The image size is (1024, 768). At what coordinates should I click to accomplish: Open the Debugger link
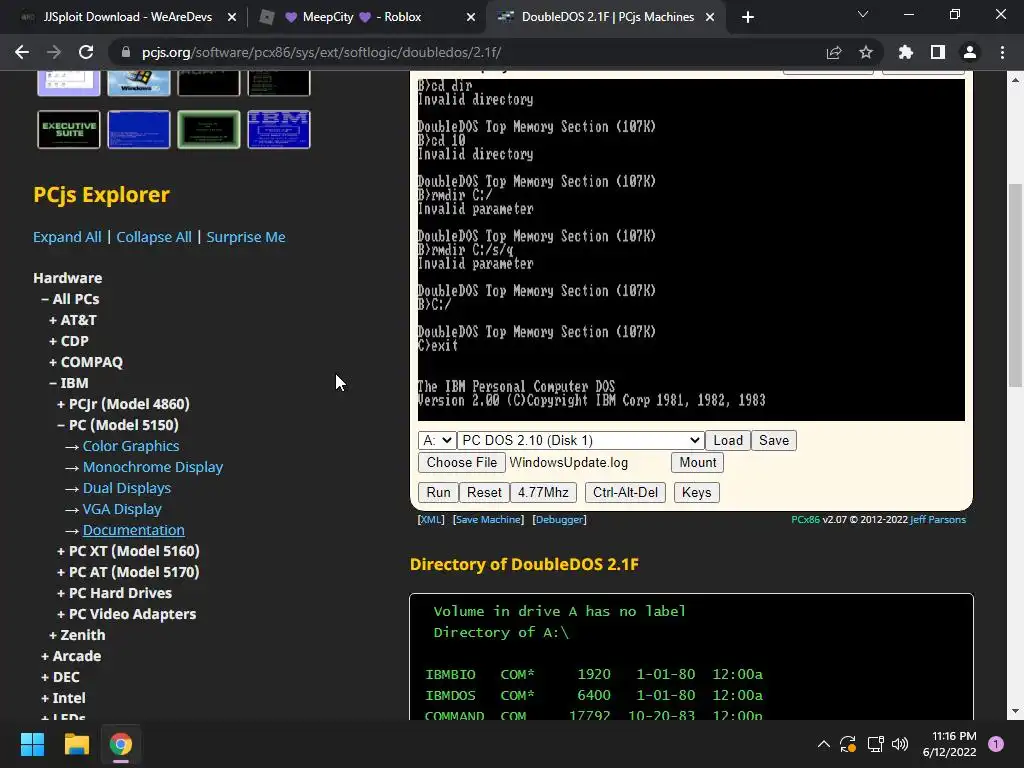point(560,520)
